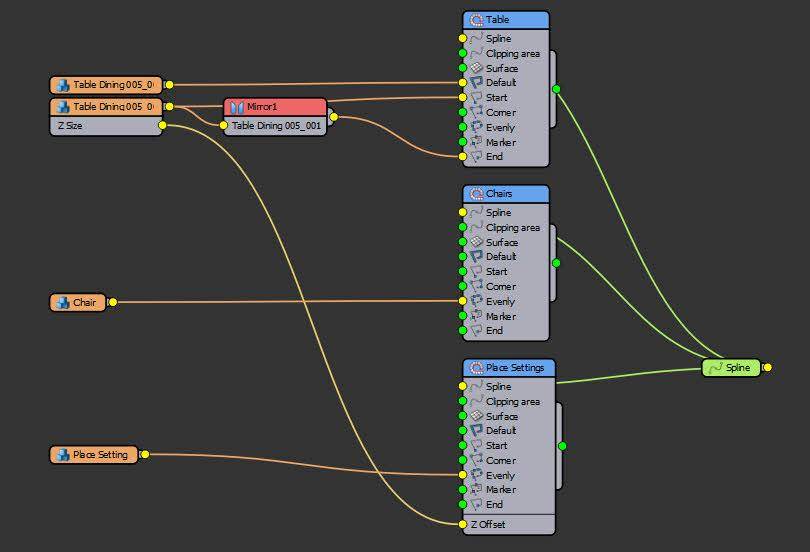The image size is (810, 552).
Task: Click the Marker icon in the Chairs generator
Action: [x=477, y=316]
